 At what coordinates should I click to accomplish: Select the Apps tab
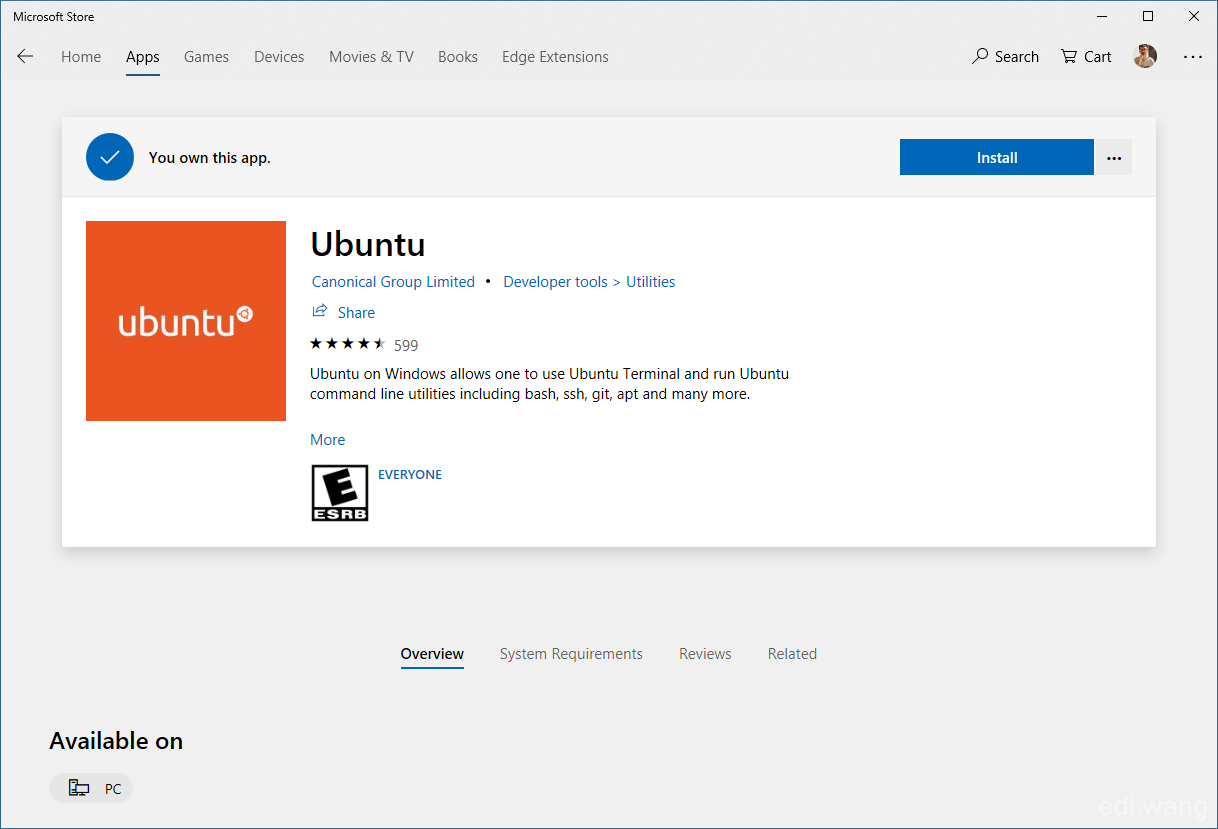point(143,57)
